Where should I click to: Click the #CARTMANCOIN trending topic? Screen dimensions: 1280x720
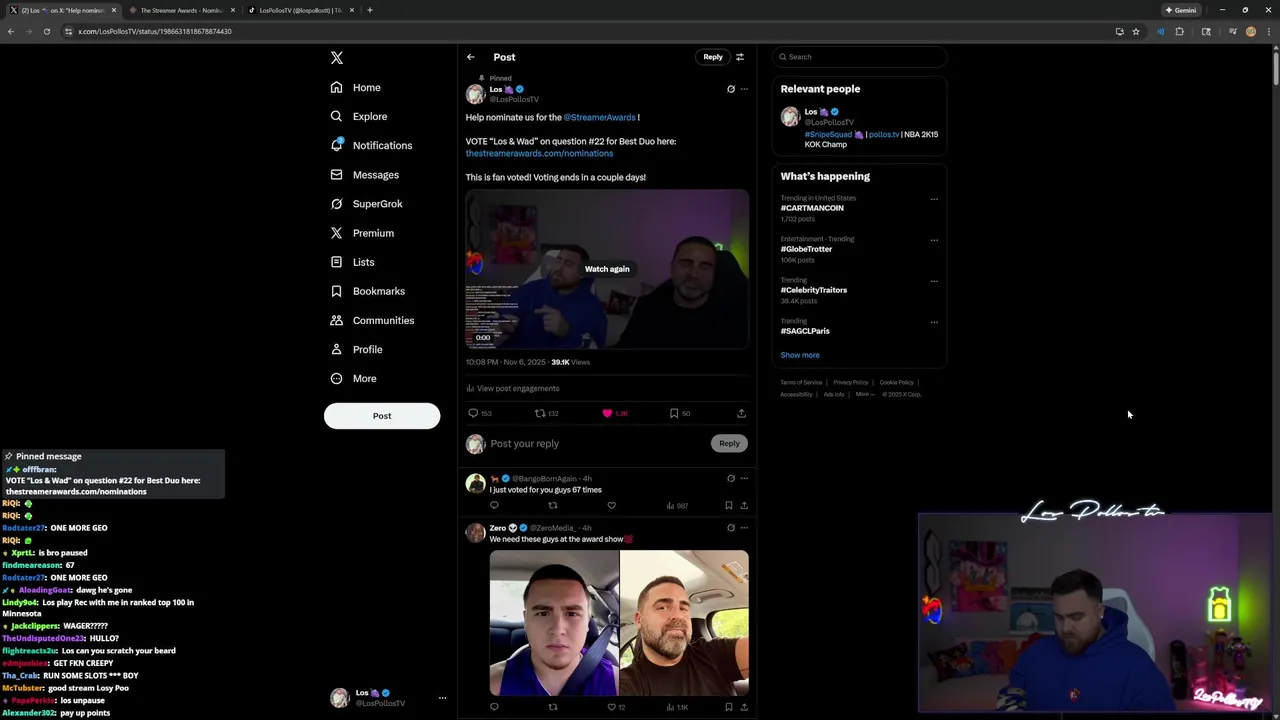pyautogui.click(x=812, y=208)
